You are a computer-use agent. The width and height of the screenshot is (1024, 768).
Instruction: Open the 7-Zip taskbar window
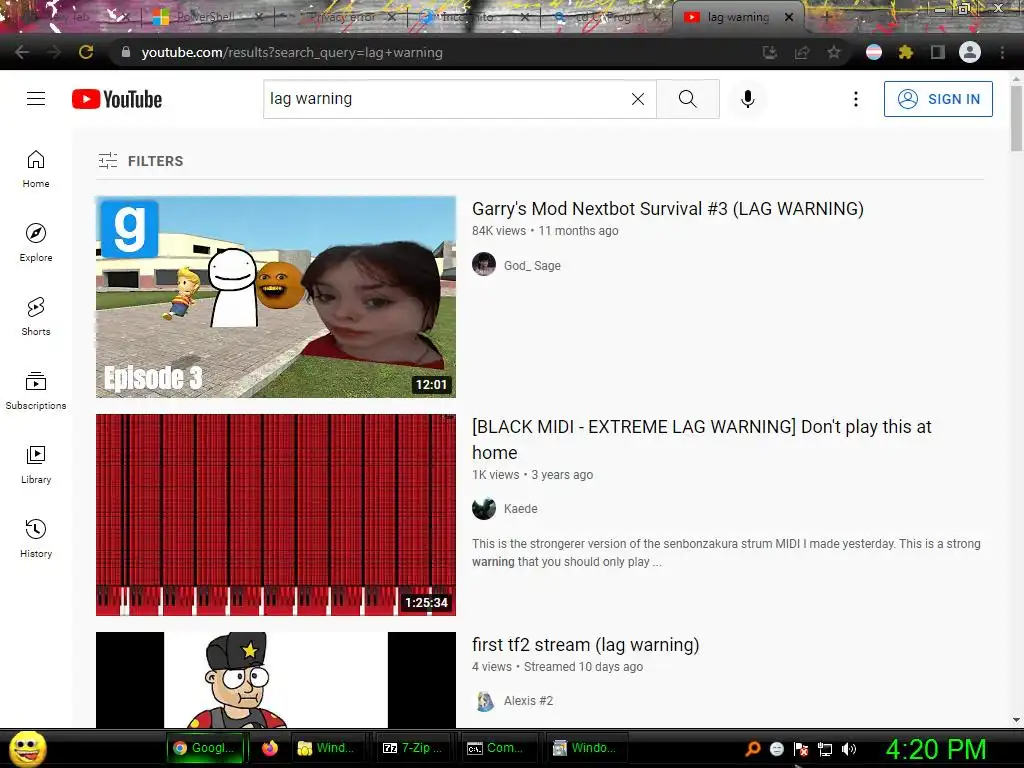(412, 748)
